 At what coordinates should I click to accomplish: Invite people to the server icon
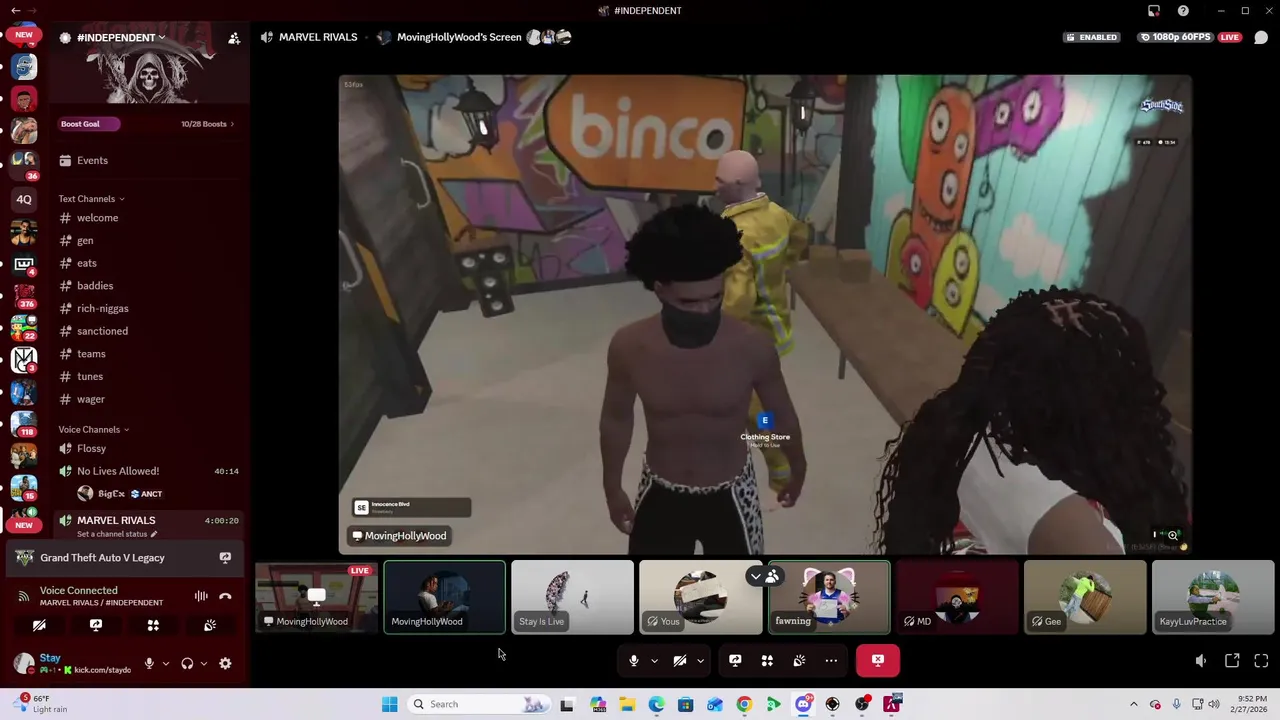[x=234, y=38]
